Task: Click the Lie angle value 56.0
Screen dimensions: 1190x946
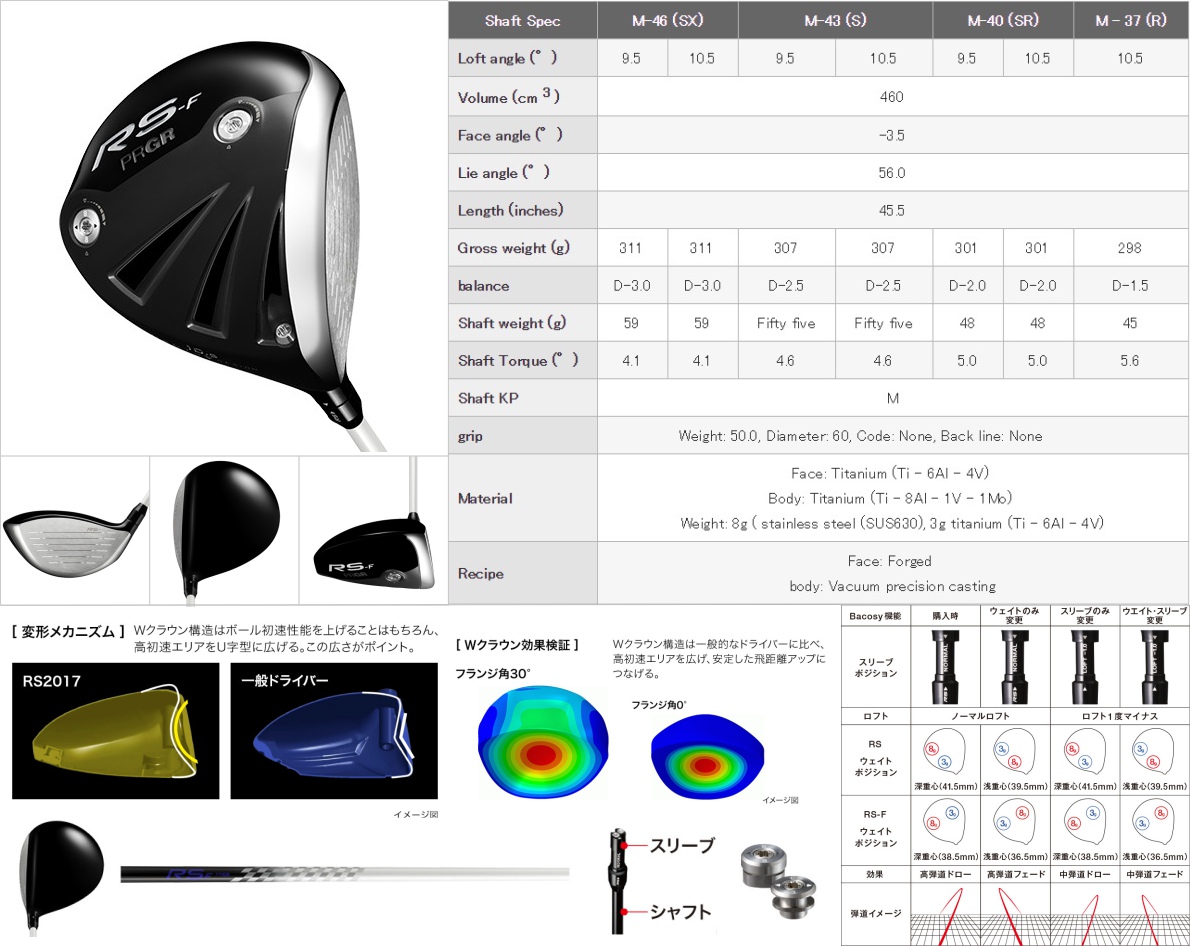Action: 892,173
